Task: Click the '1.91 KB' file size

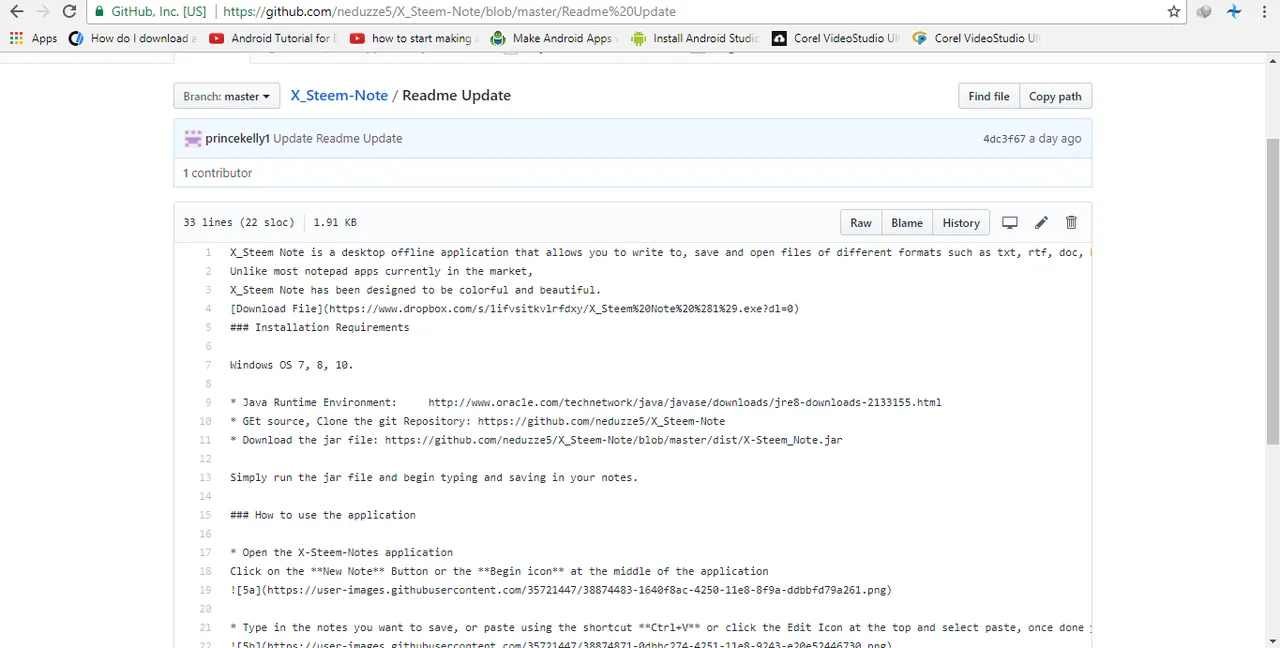Action: (335, 223)
